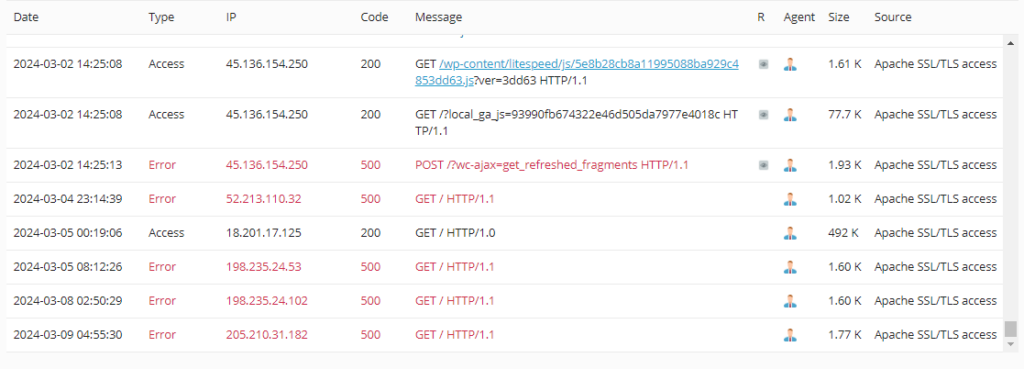Screen dimensions: 1024x369
Task: Click size value 492 K
Action: 843,233
